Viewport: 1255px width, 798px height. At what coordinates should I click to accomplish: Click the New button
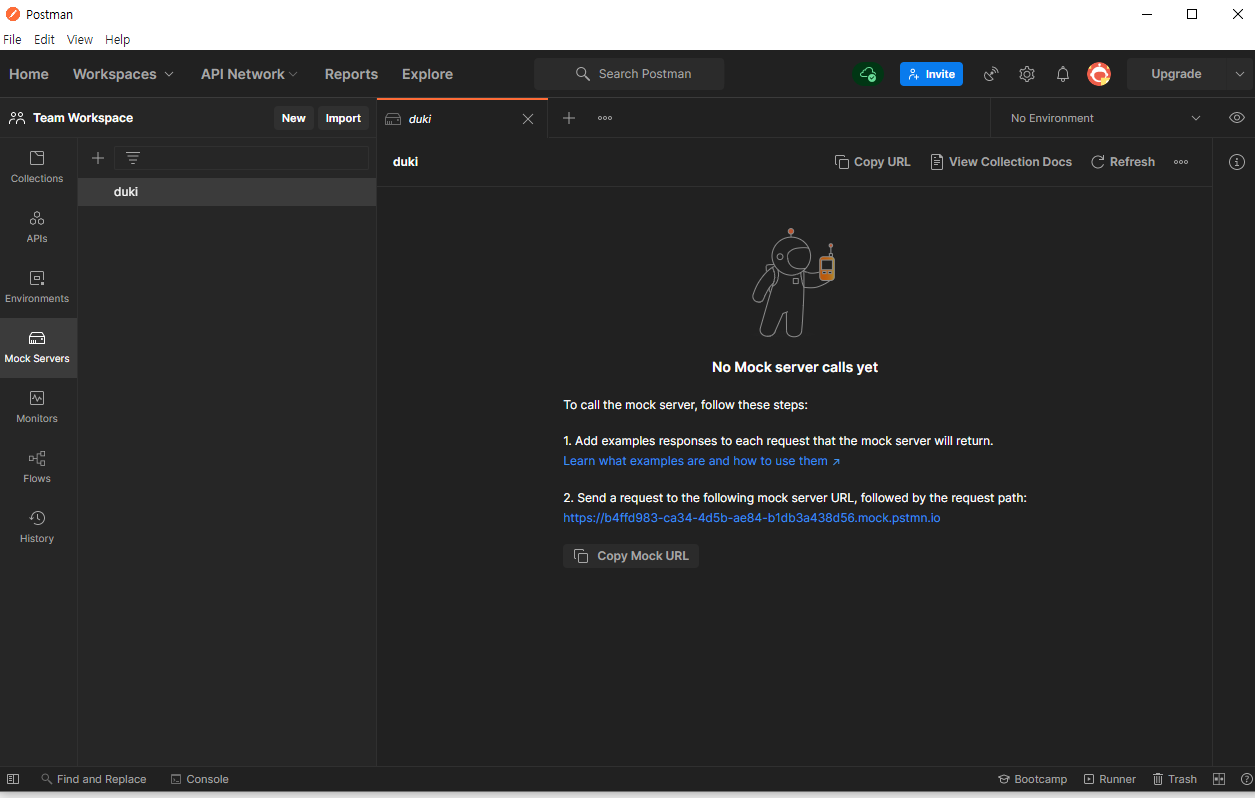click(x=294, y=118)
